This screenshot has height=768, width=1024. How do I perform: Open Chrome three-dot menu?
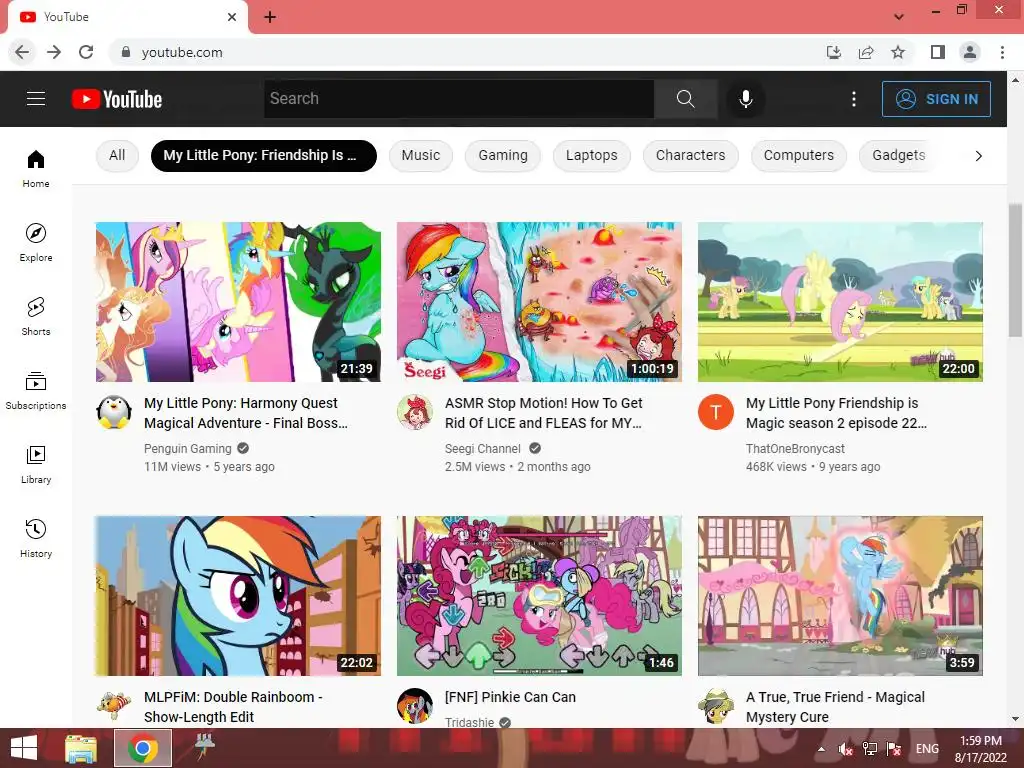pos(1002,52)
